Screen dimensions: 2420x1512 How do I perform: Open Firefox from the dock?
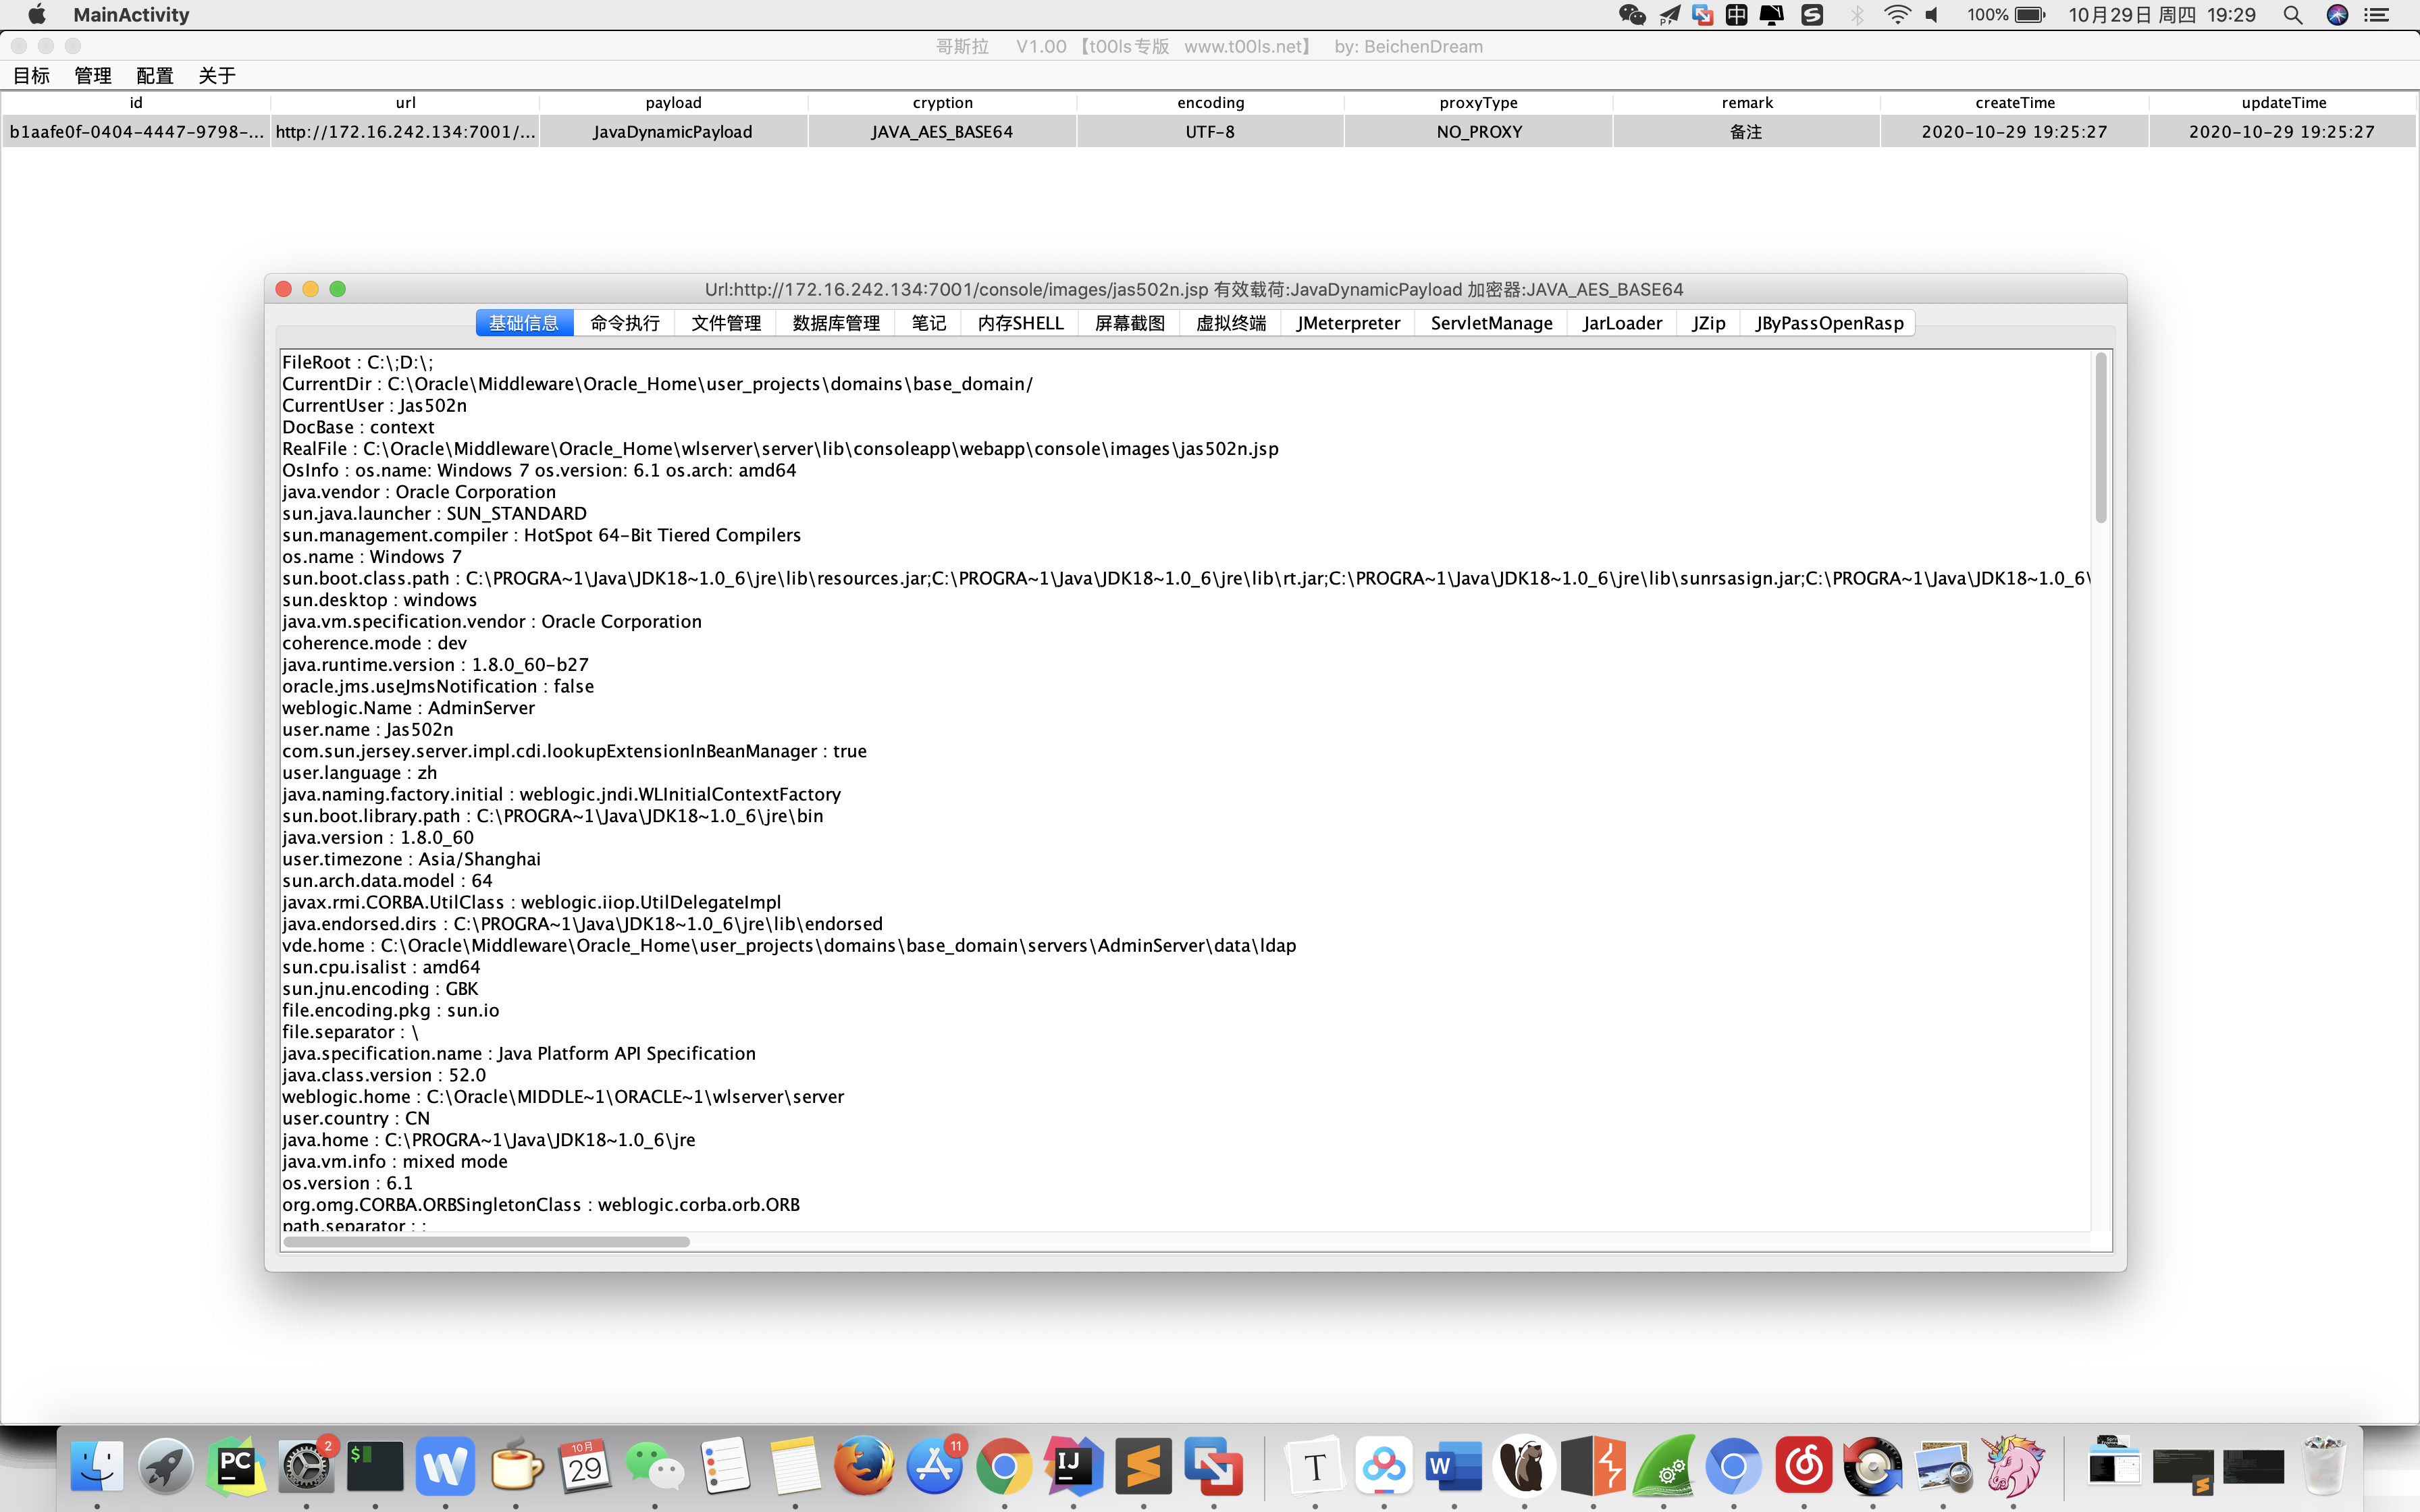tap(864, 1466)
